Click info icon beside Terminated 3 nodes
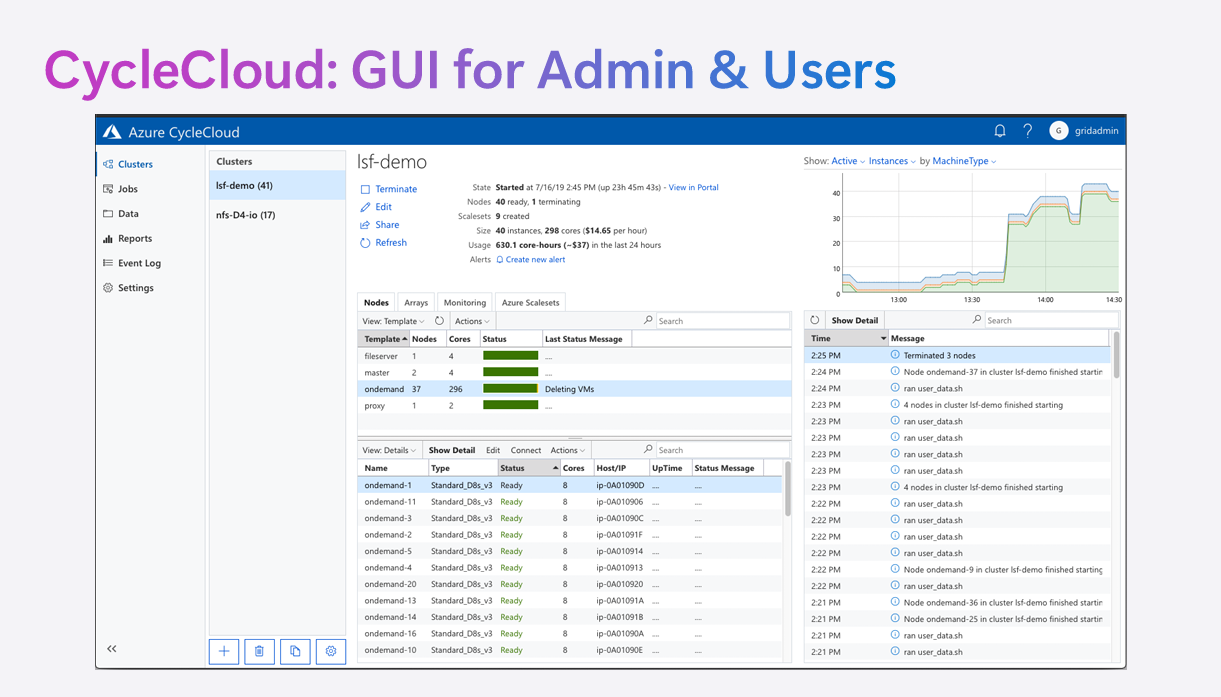 895,355
